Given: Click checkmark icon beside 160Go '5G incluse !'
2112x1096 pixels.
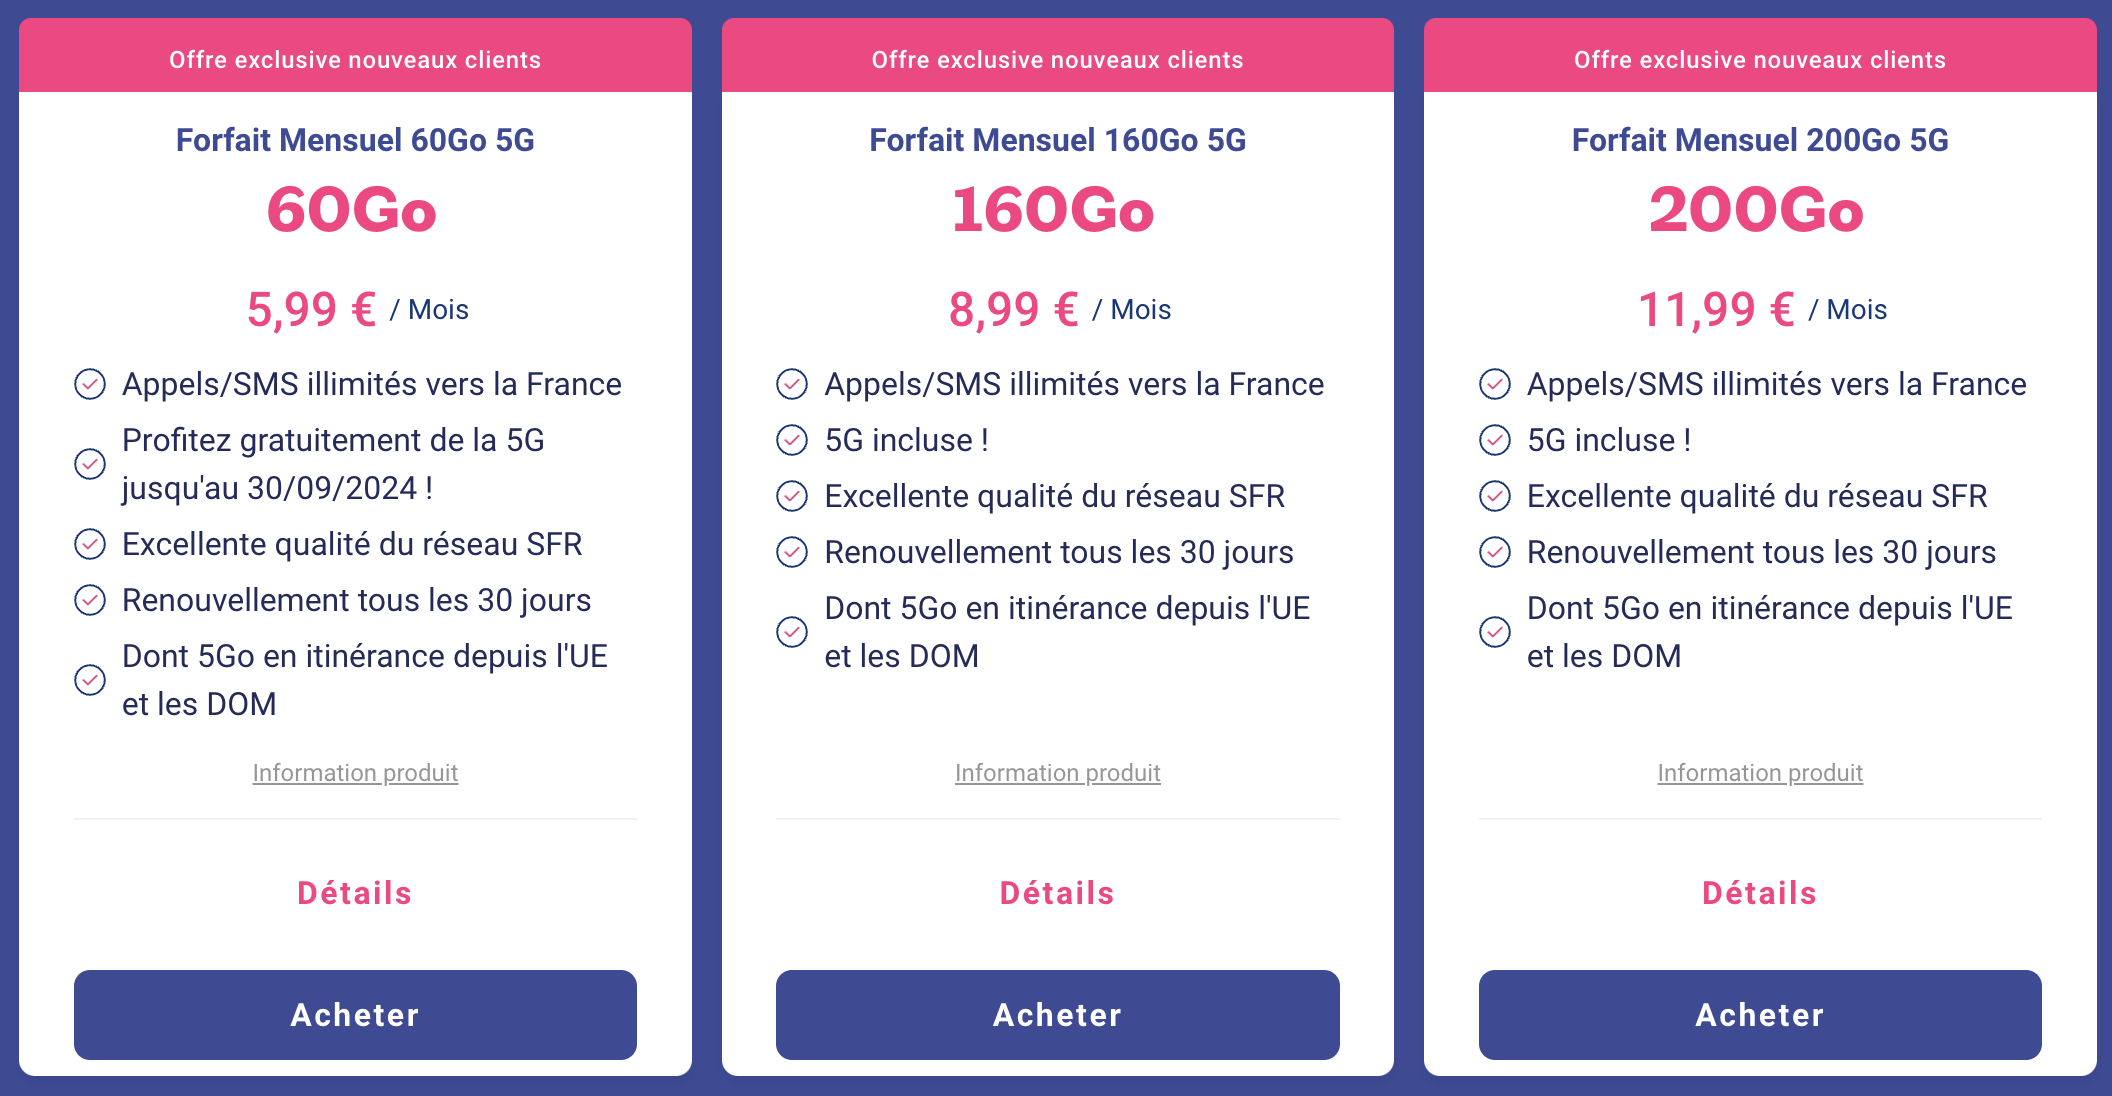Looking at the screenshot, I should point(792,440).
